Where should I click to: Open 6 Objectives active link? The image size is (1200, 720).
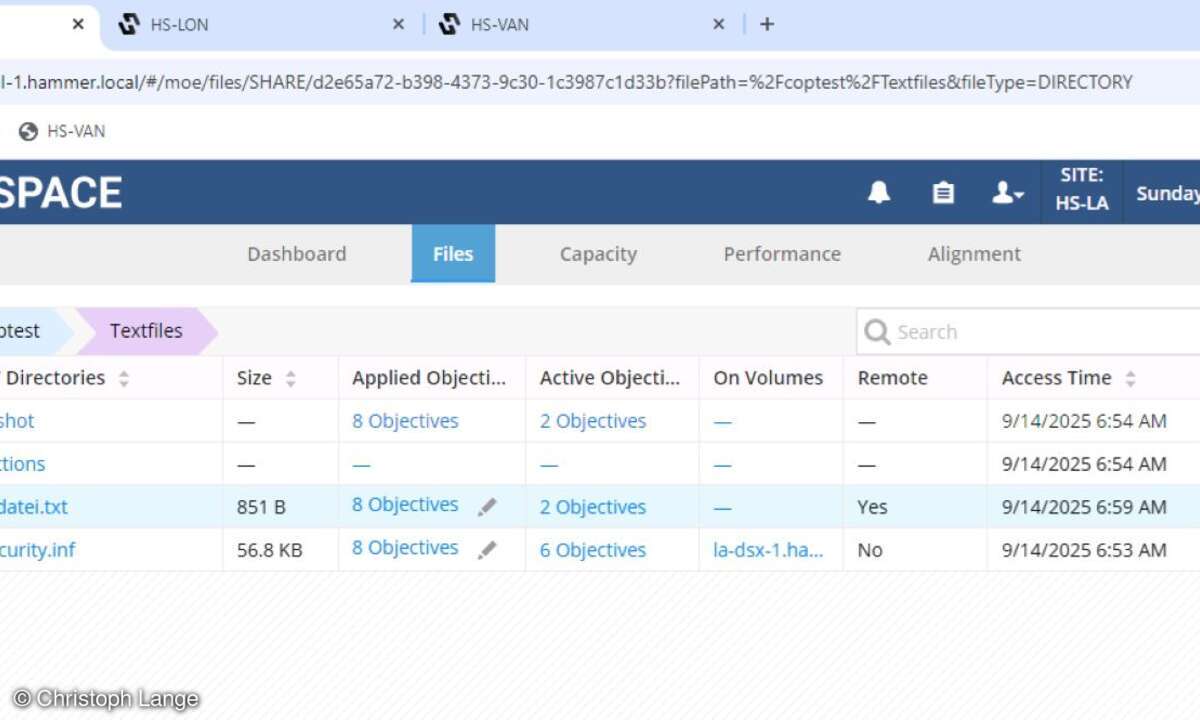coord(593,550)
